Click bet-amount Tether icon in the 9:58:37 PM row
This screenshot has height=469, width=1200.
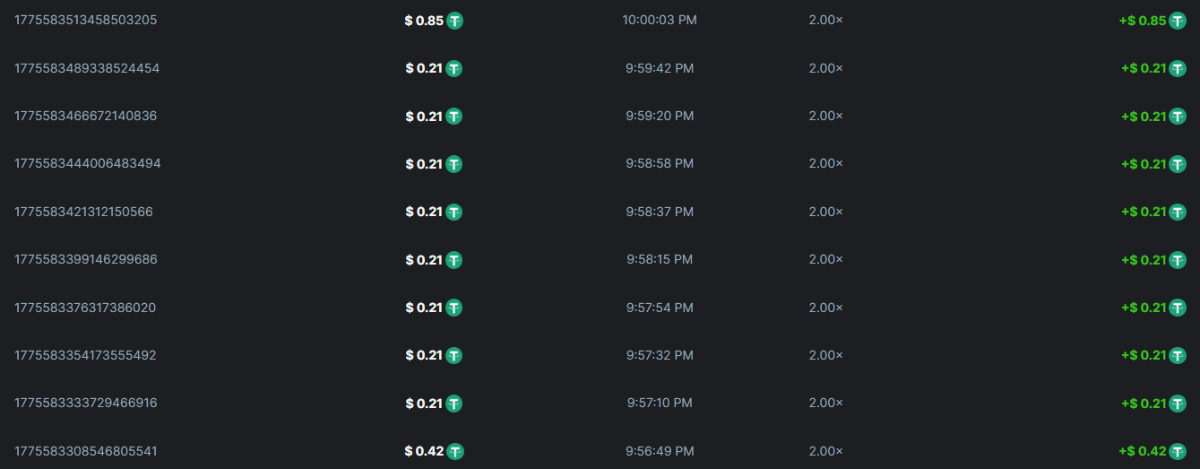(x=454, y=212)
